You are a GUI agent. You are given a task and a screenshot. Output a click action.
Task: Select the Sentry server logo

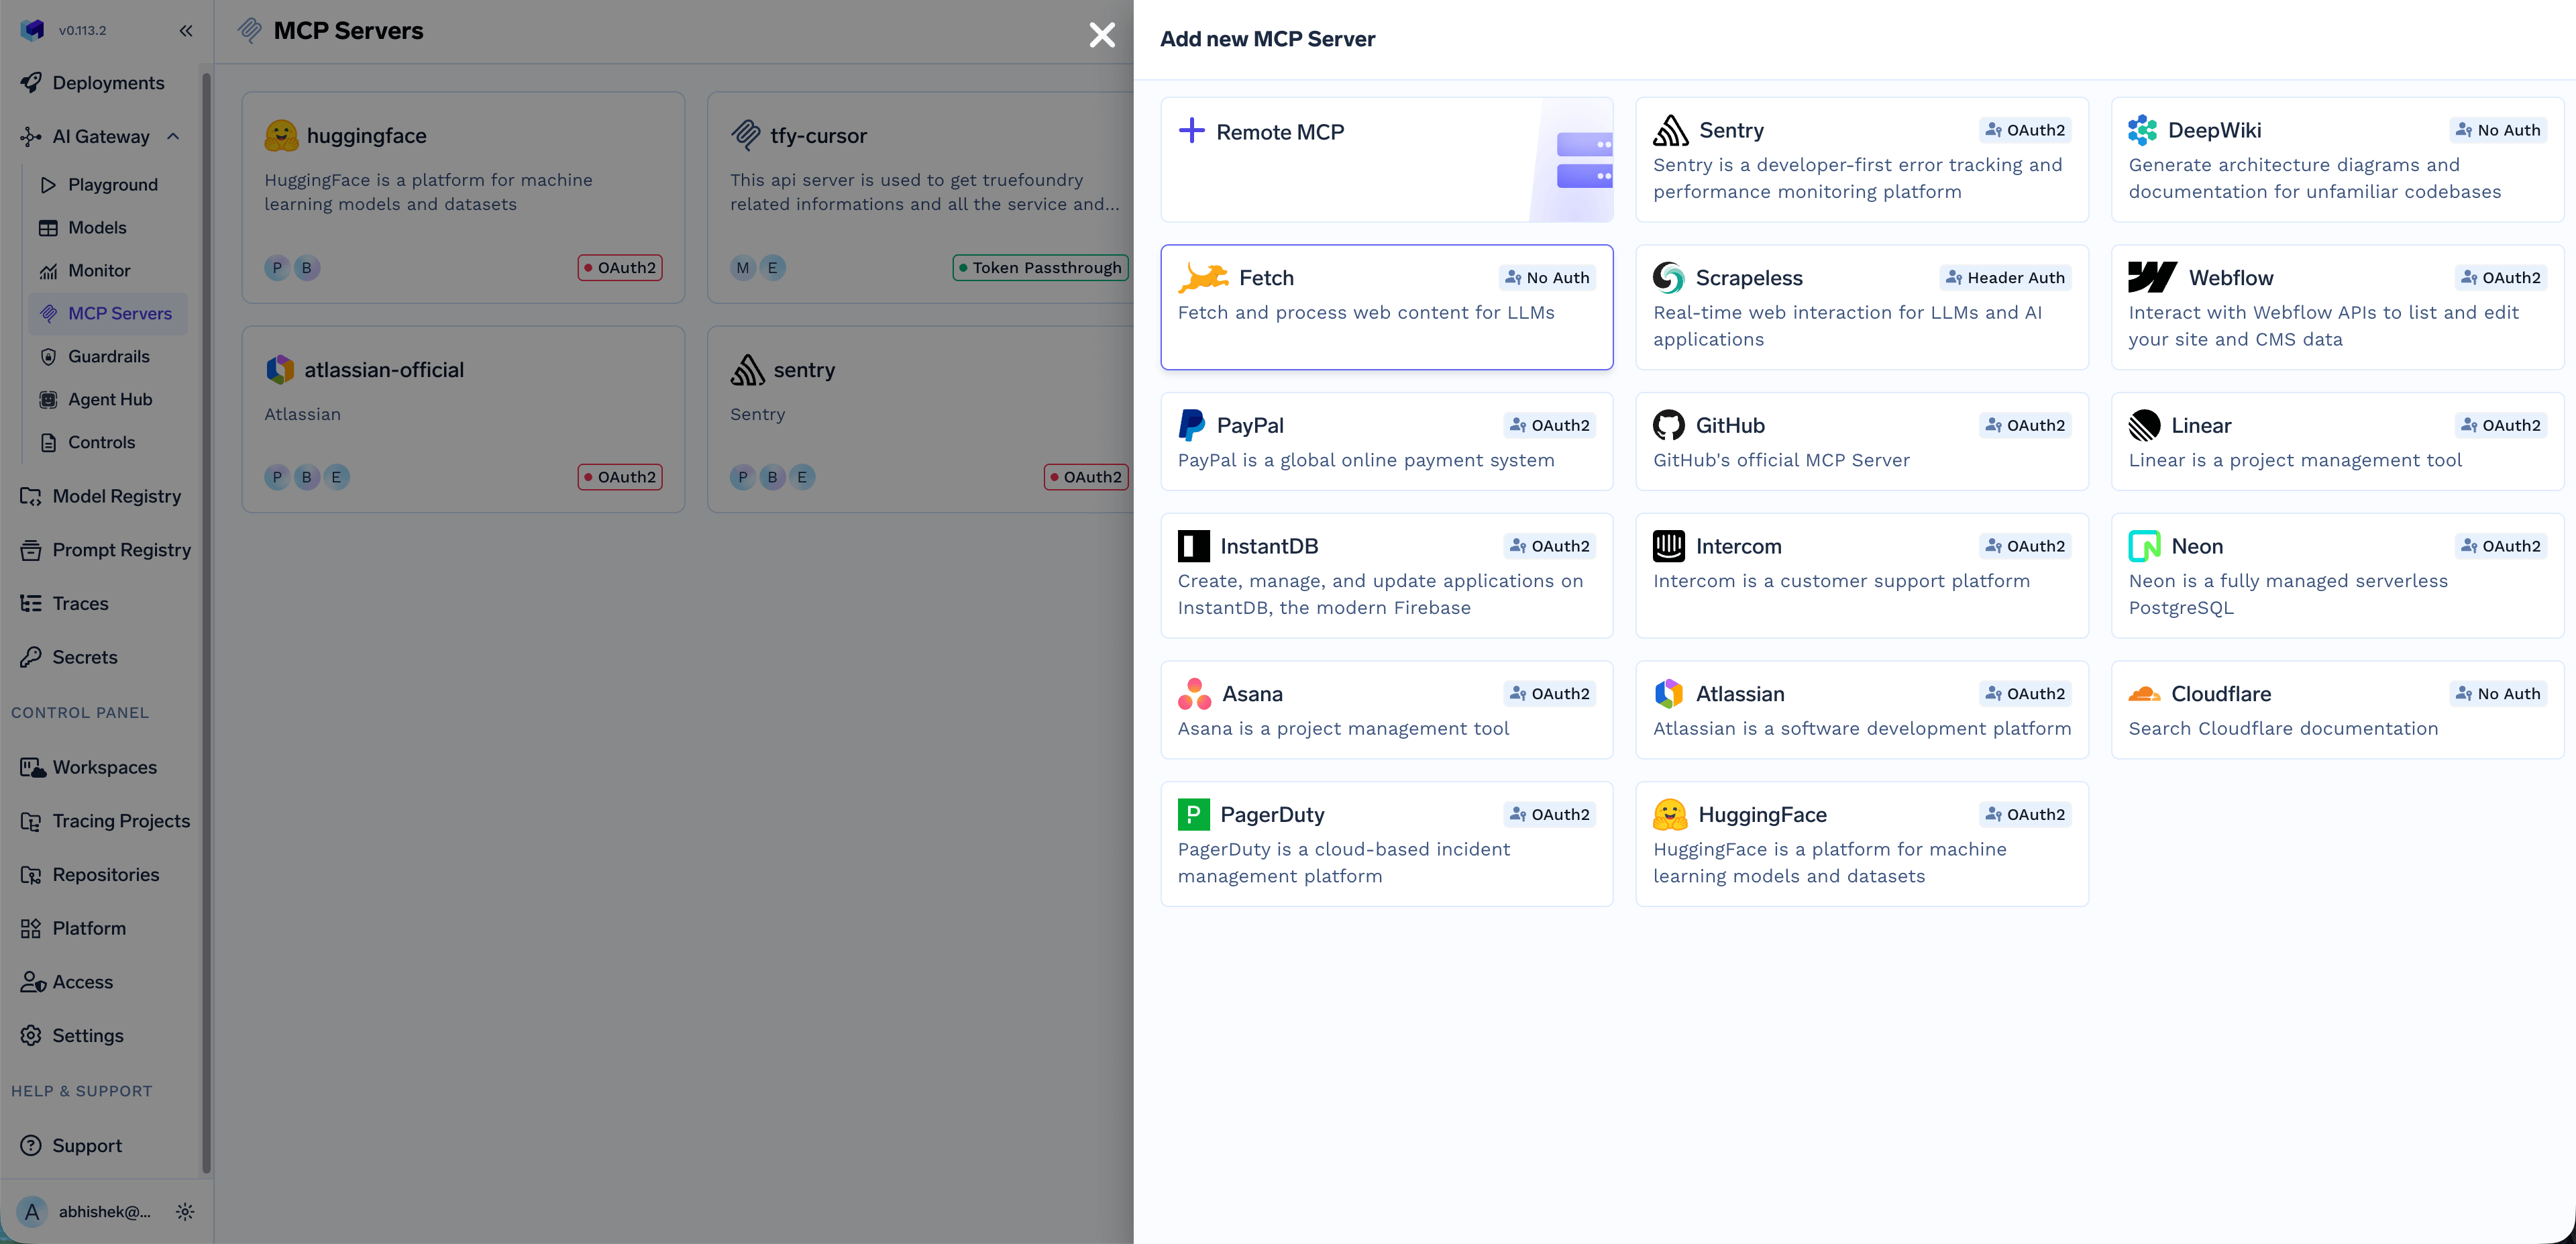(x=1670, y=130)
